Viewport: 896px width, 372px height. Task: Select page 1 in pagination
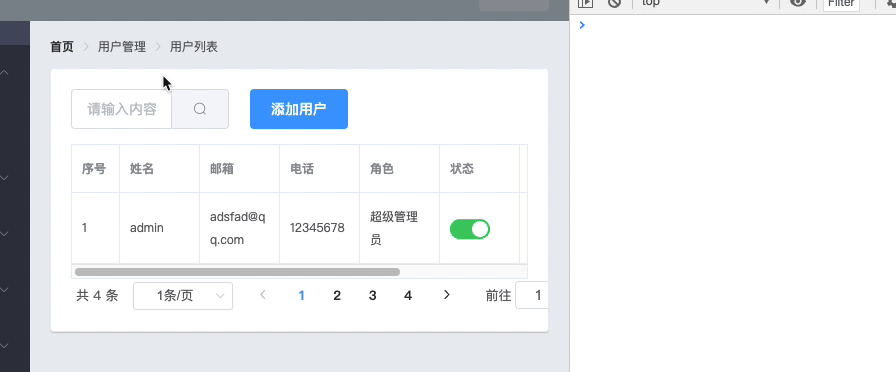point(302,295)
